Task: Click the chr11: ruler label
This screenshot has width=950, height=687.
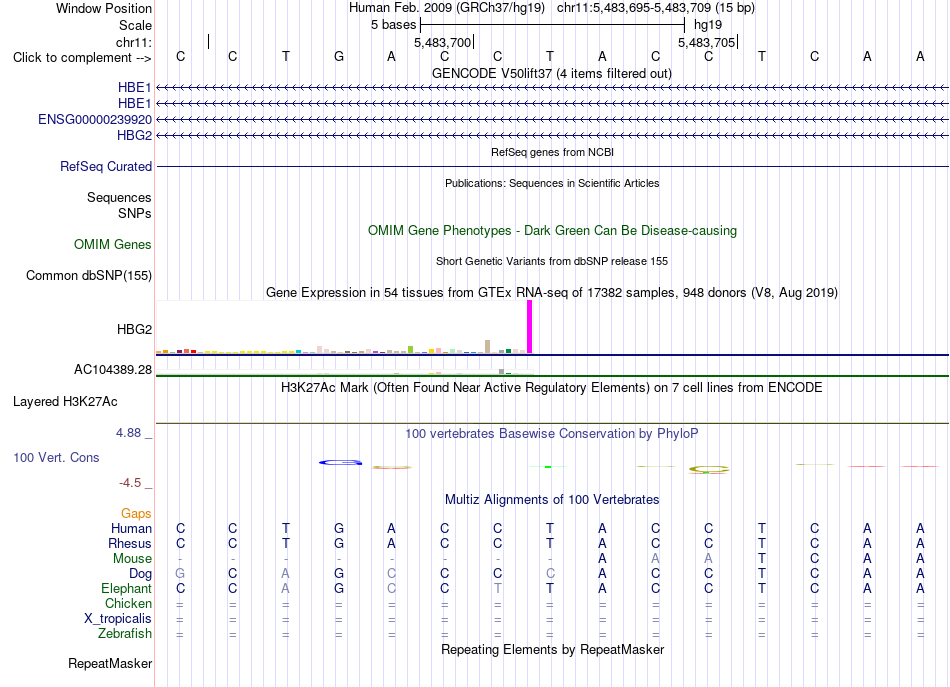Action: pyautogui.click(x=133, y=42)
